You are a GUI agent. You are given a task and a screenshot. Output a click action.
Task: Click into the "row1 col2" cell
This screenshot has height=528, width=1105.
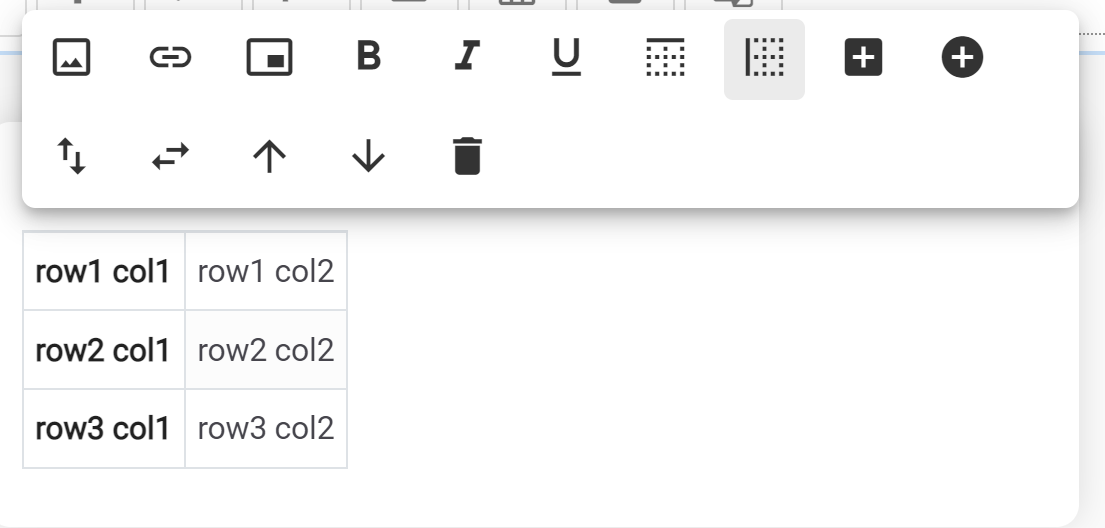coord(266,271)
